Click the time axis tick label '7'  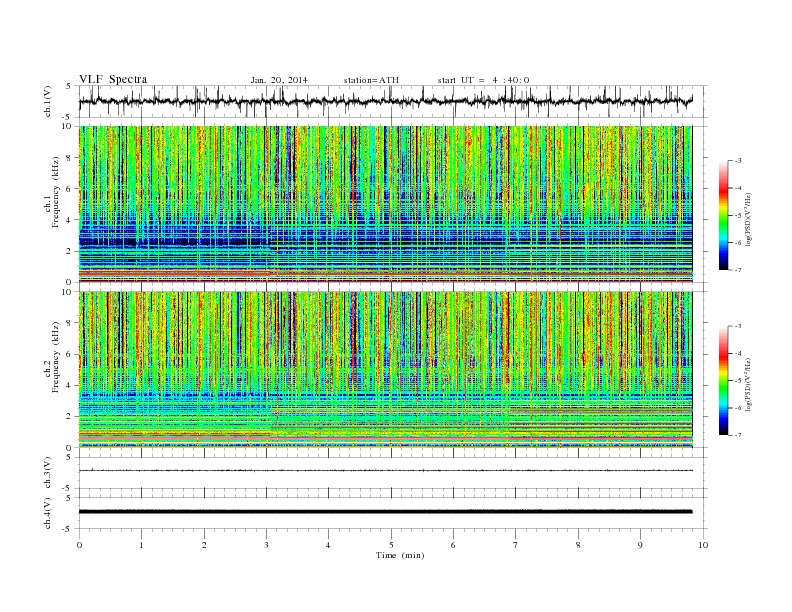[516, 545]
